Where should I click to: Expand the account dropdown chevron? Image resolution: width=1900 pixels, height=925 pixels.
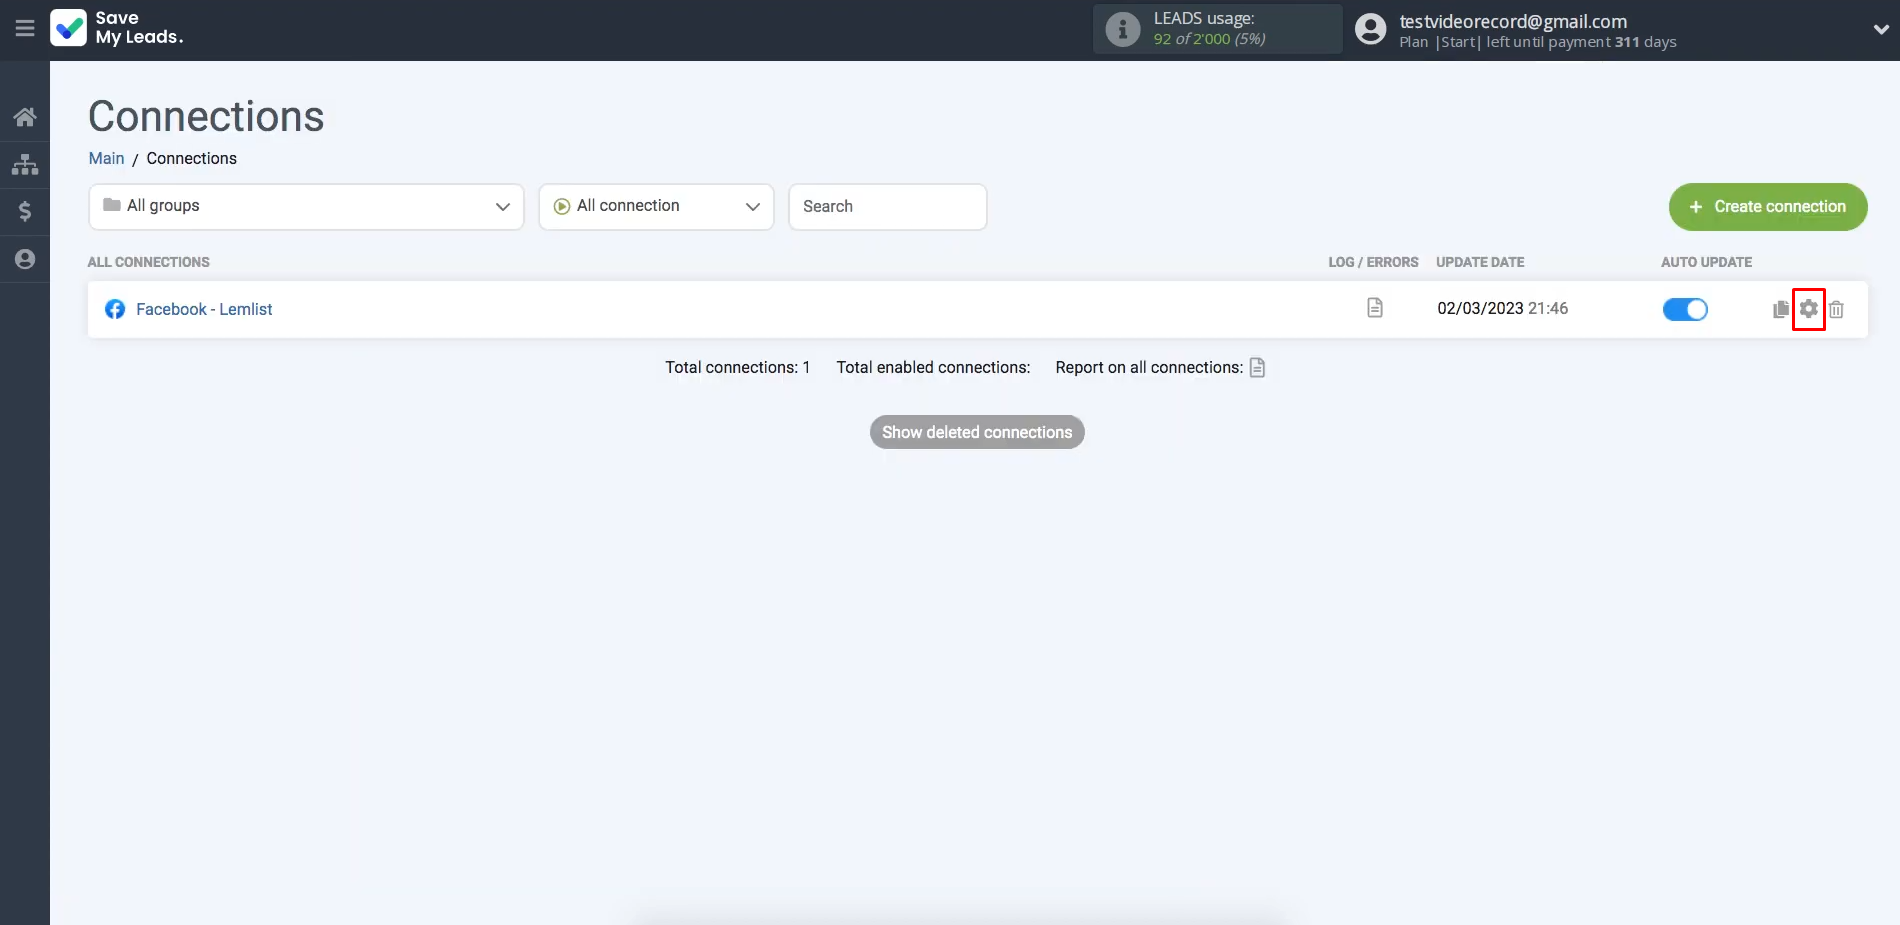[1880, 29]
